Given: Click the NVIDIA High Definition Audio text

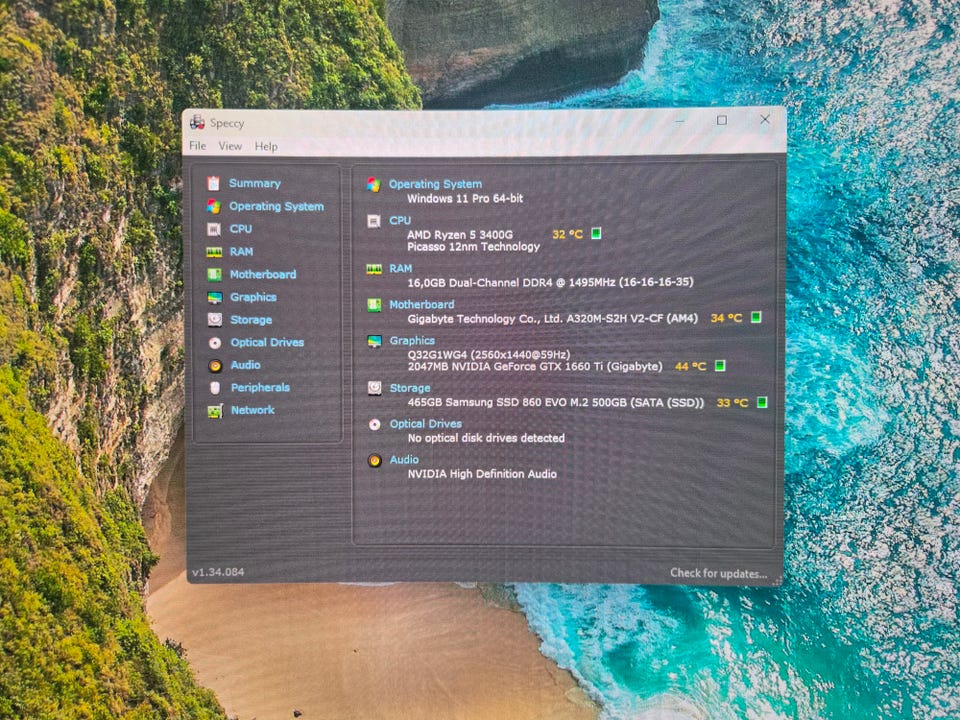Looking at the screenshot, I should (x=482, y=474).
